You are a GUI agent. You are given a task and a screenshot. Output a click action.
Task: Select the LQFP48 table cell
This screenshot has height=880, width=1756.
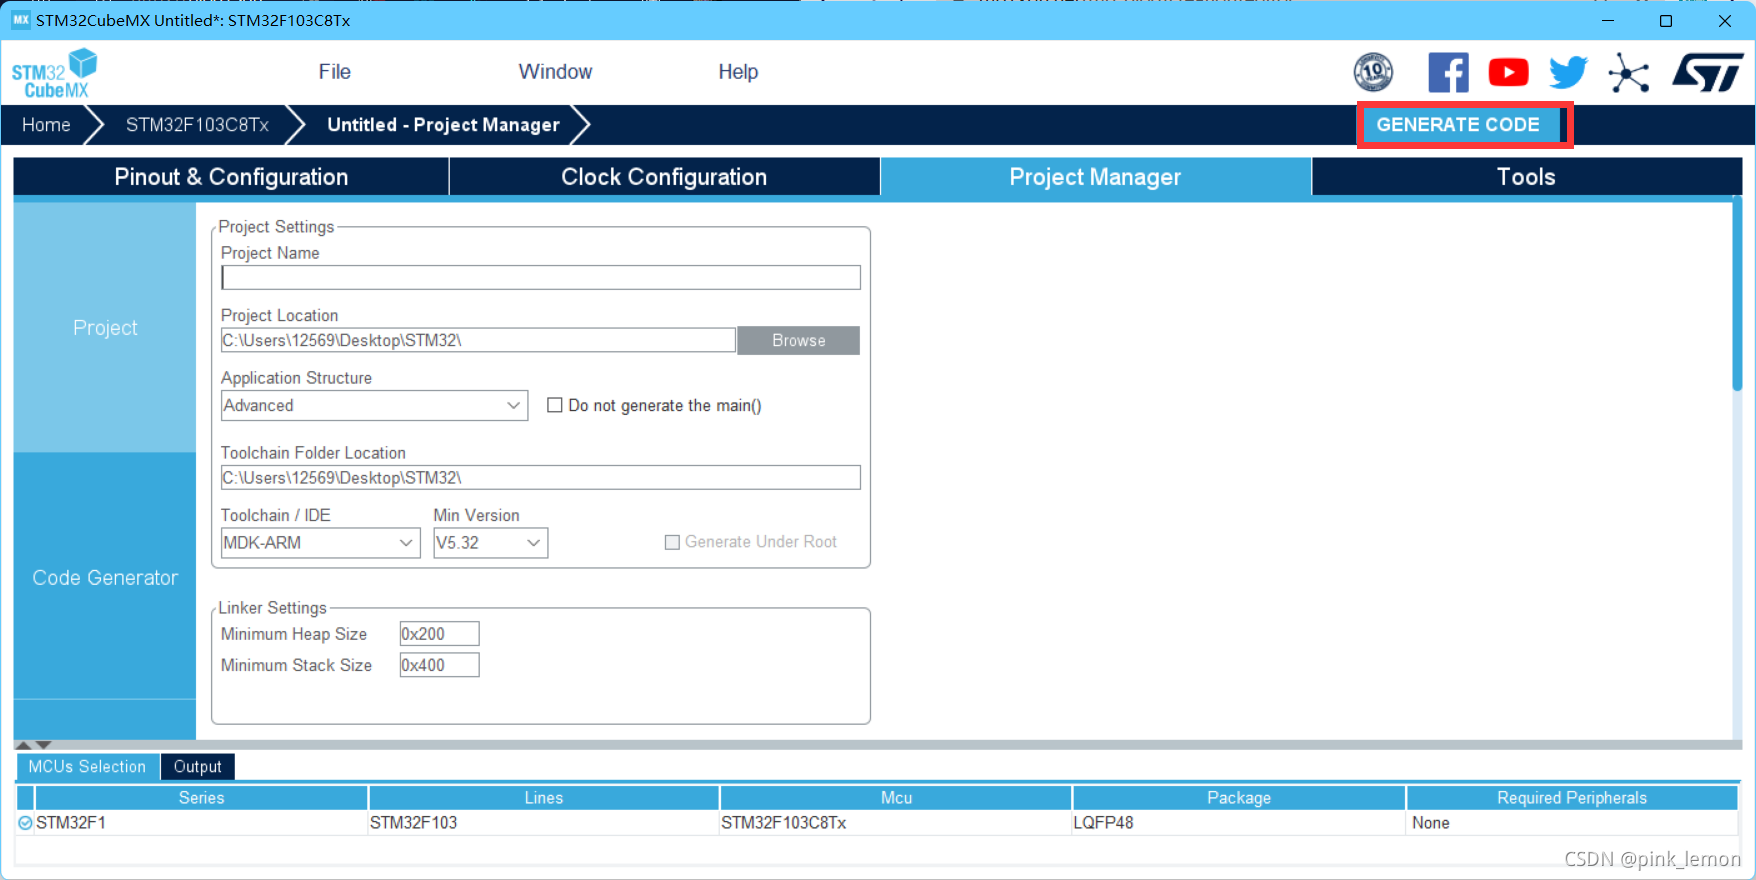(x=1238, y=823)
